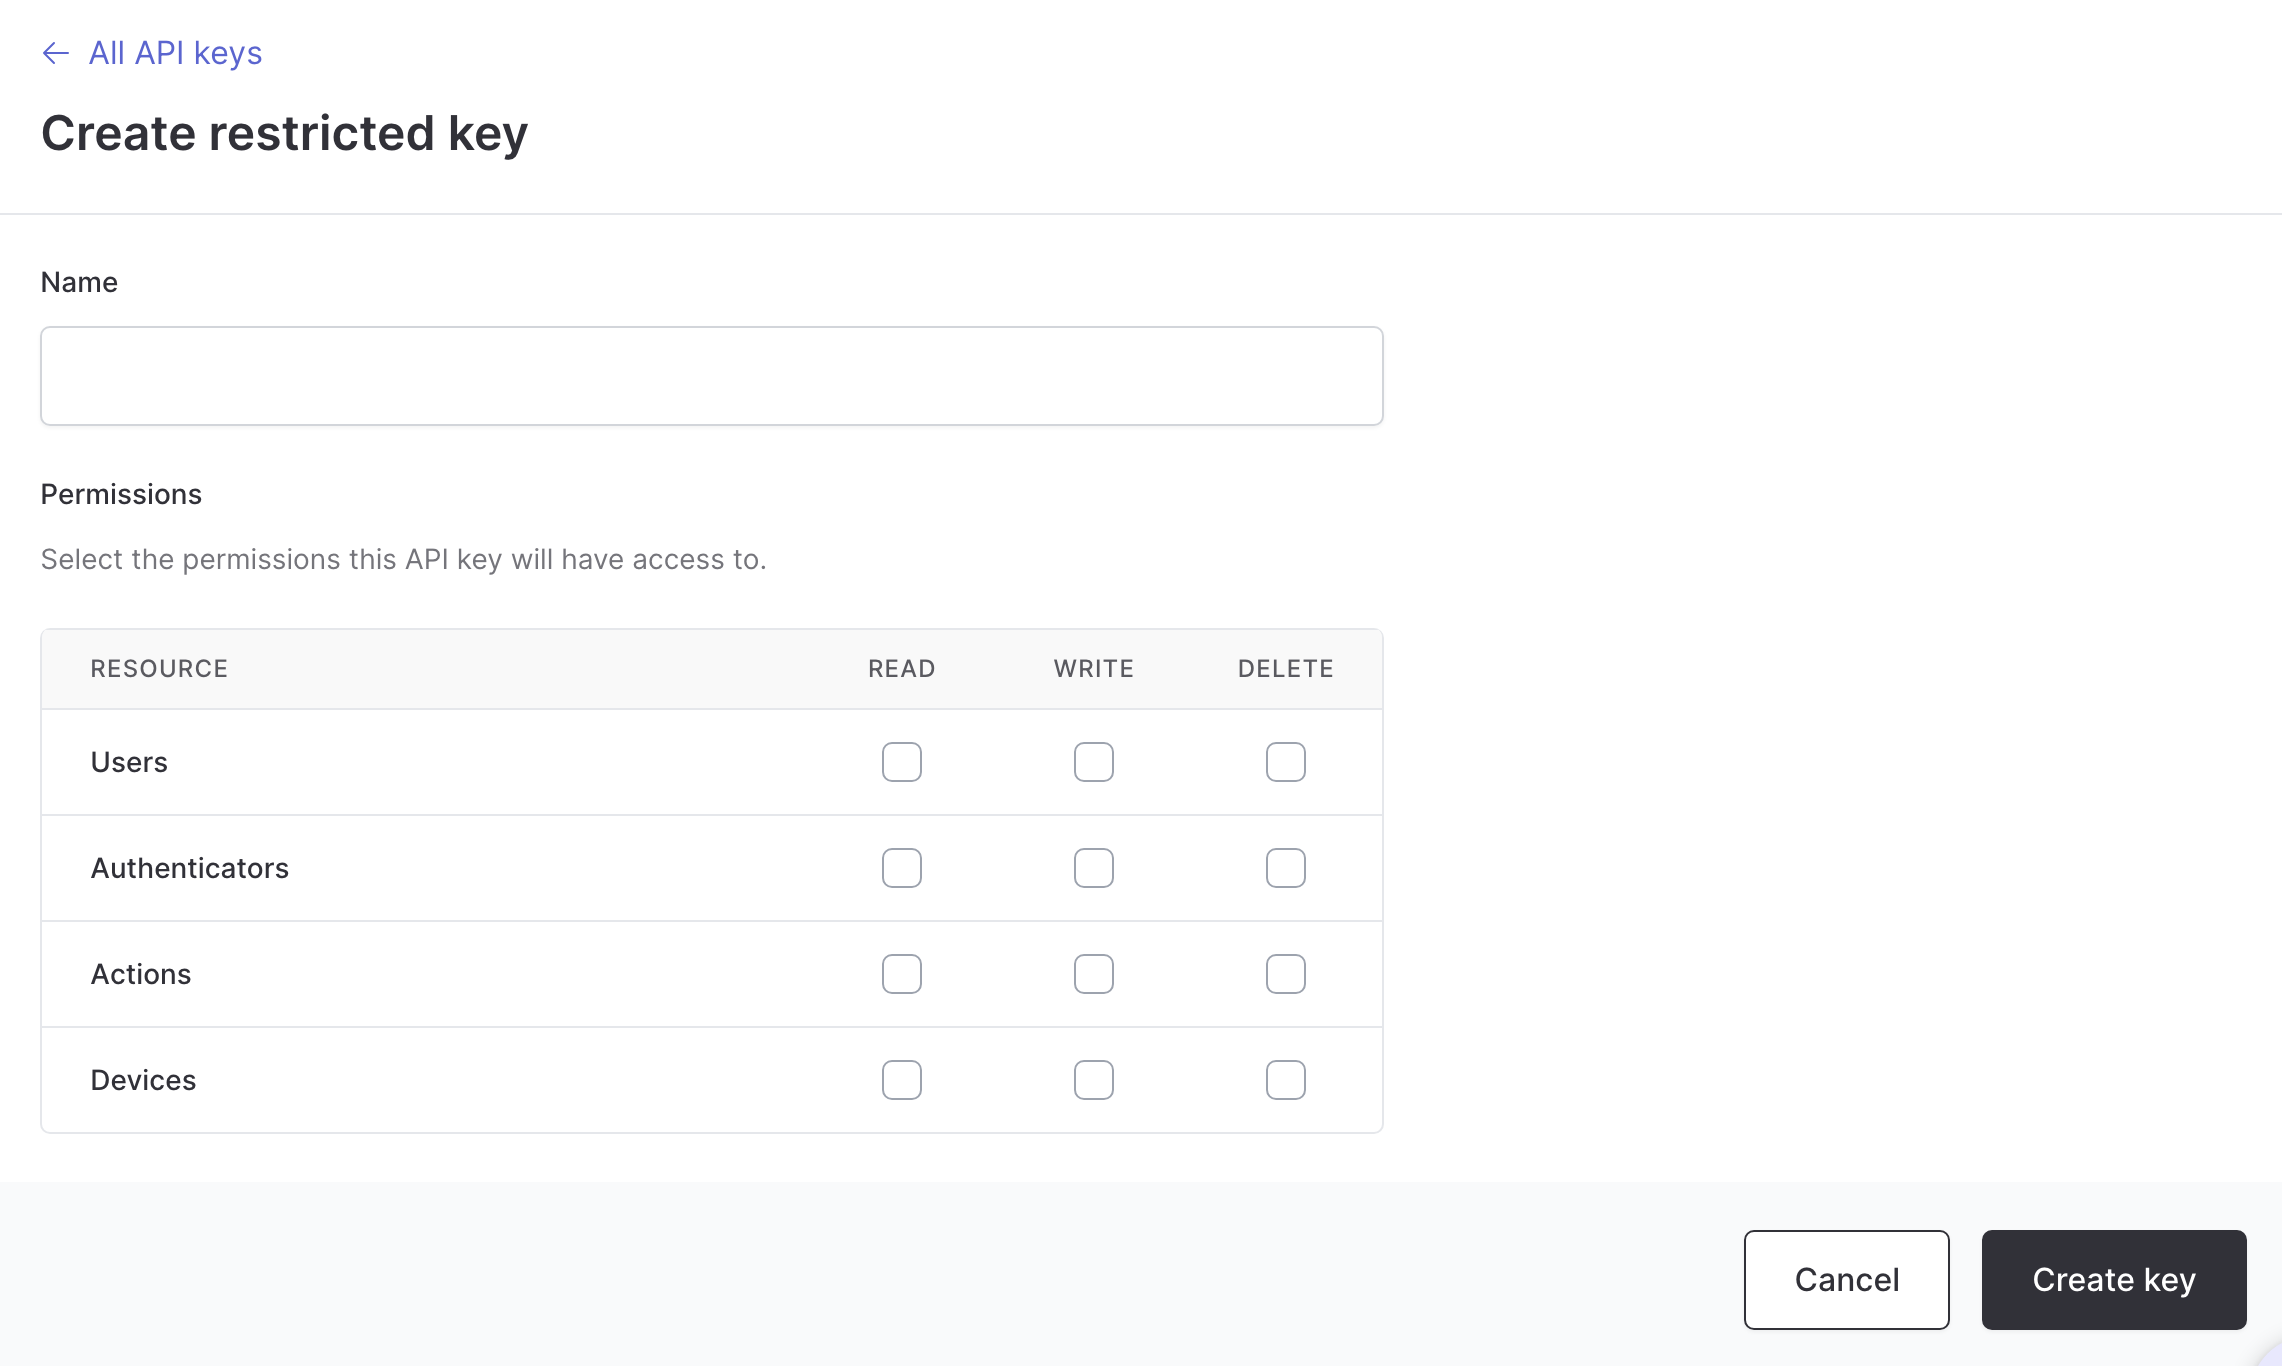This screenshot has width=2282, height=1366.
Task: Select Write permission for Devices
Action: 1093,1080
